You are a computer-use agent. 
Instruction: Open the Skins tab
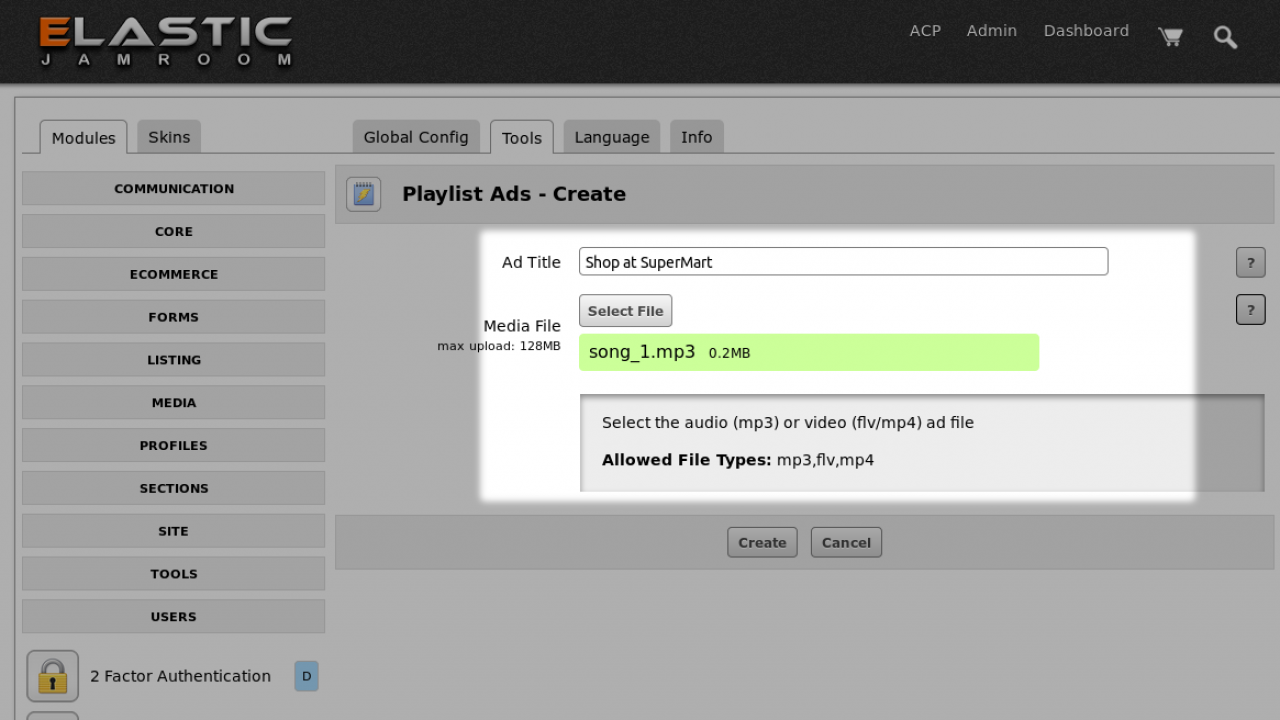[169, 137]
